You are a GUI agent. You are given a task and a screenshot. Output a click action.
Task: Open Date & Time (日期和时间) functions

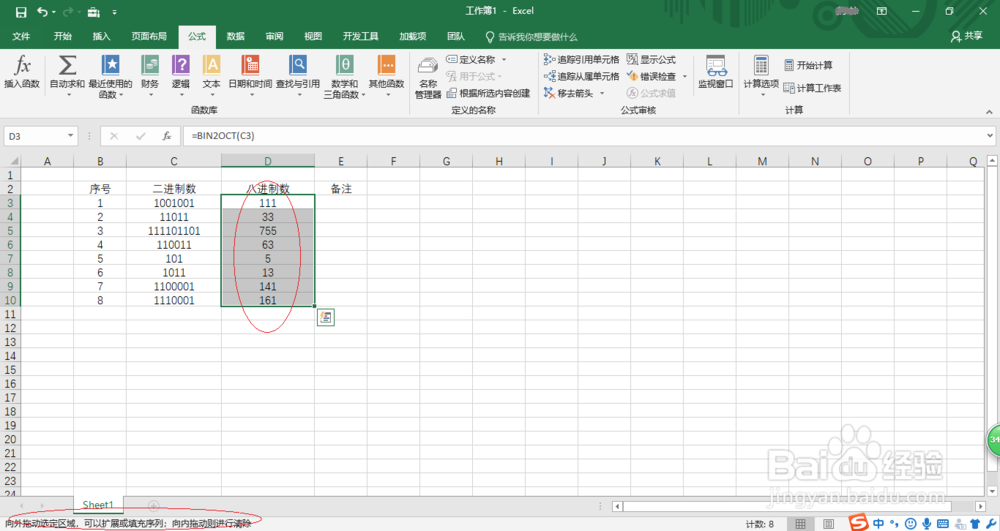coord(250,75)
